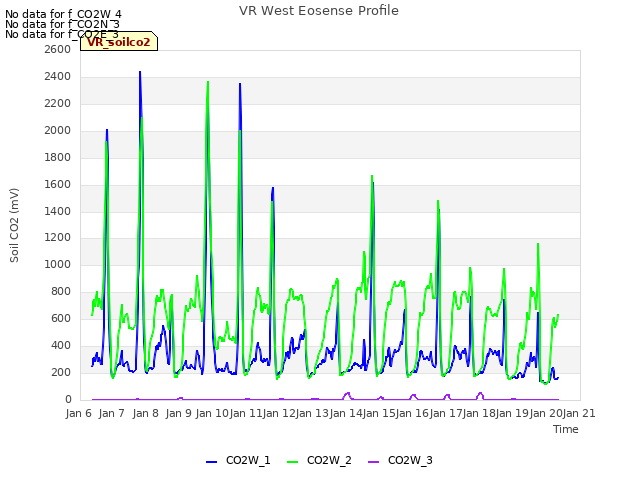Click the VR_soilco2 label box

tap(119, 42)
